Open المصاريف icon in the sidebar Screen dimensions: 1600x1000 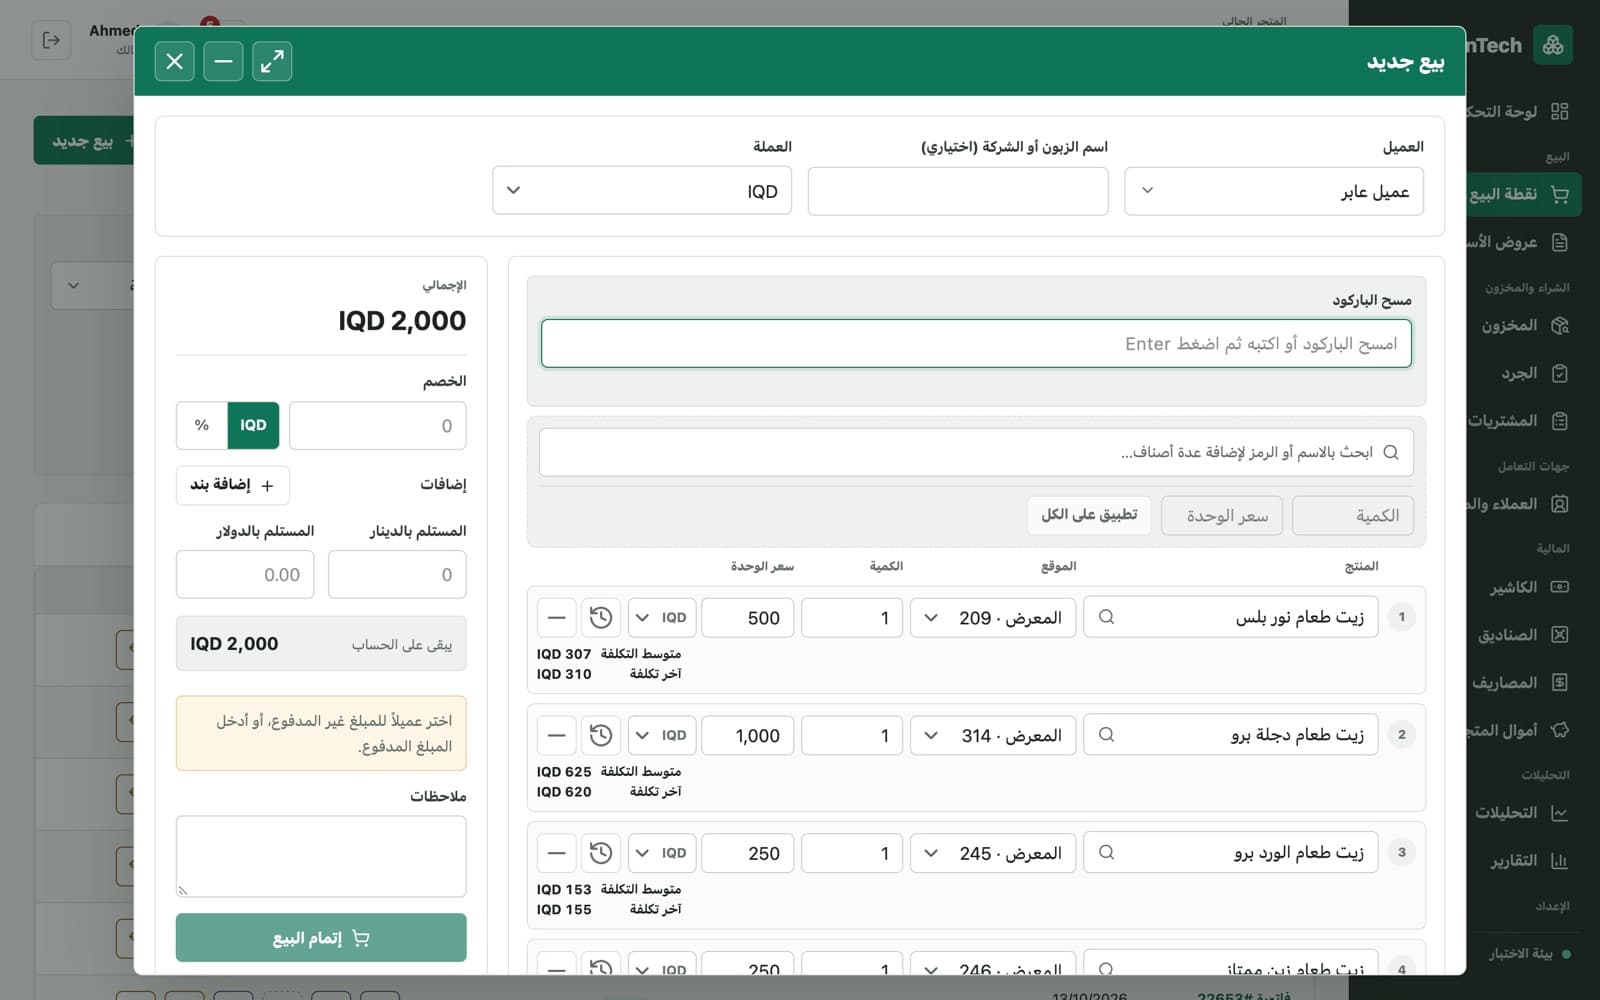[1559, 683]
